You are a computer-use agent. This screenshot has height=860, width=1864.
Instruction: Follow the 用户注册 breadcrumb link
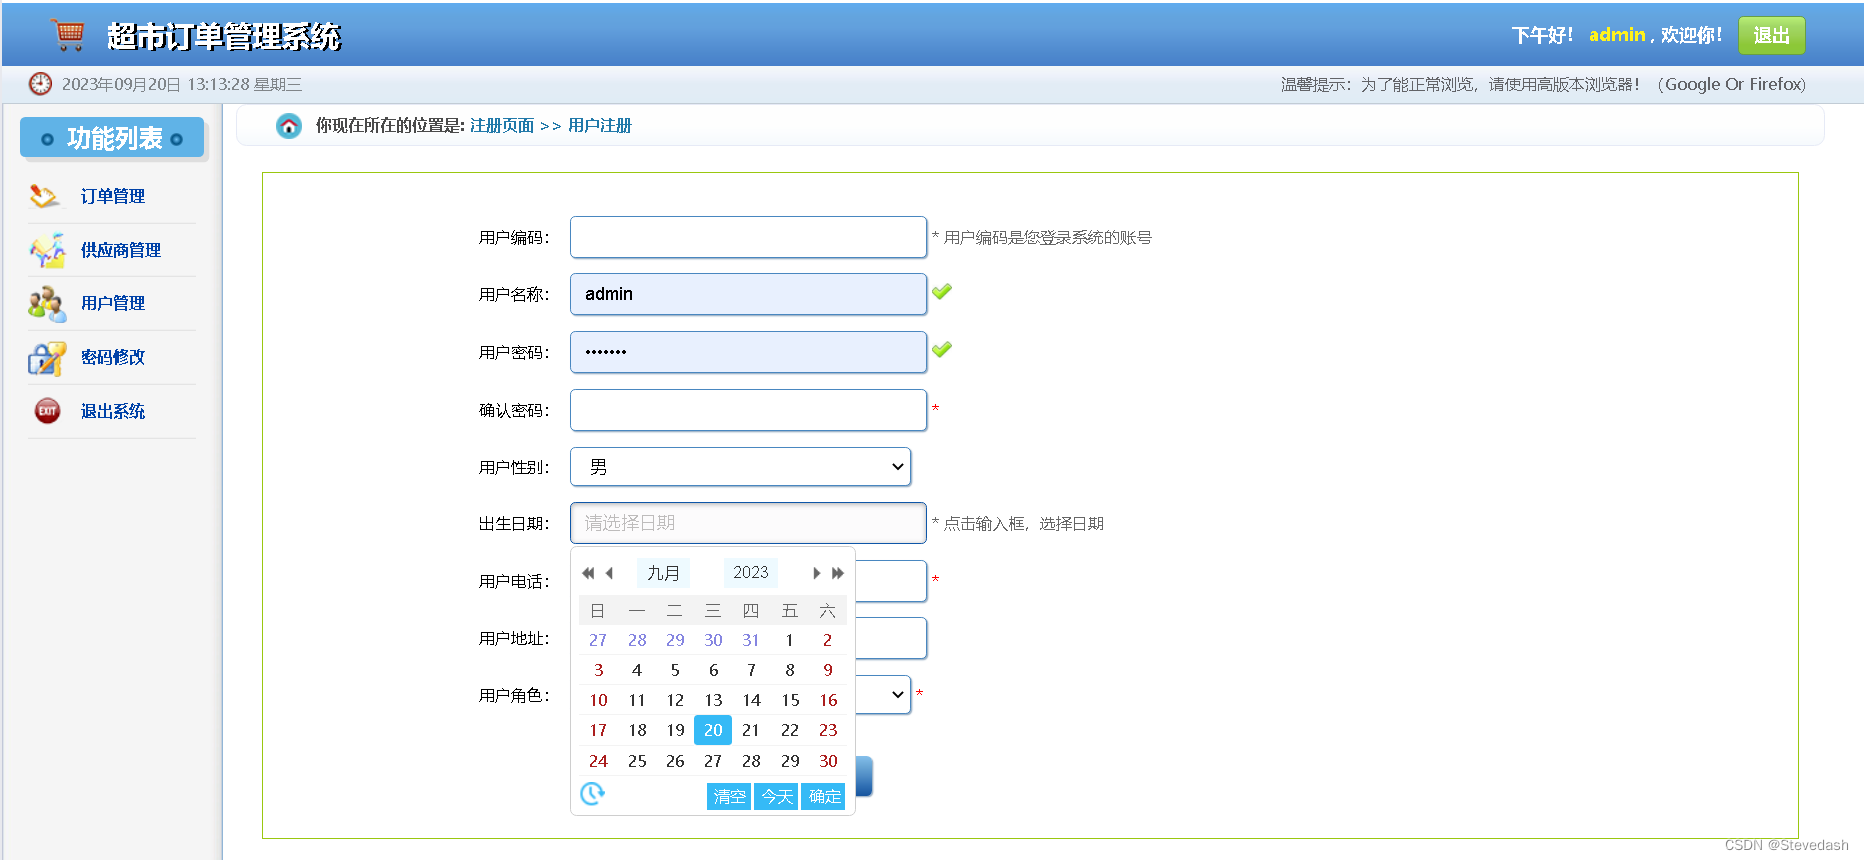(600, 126)
